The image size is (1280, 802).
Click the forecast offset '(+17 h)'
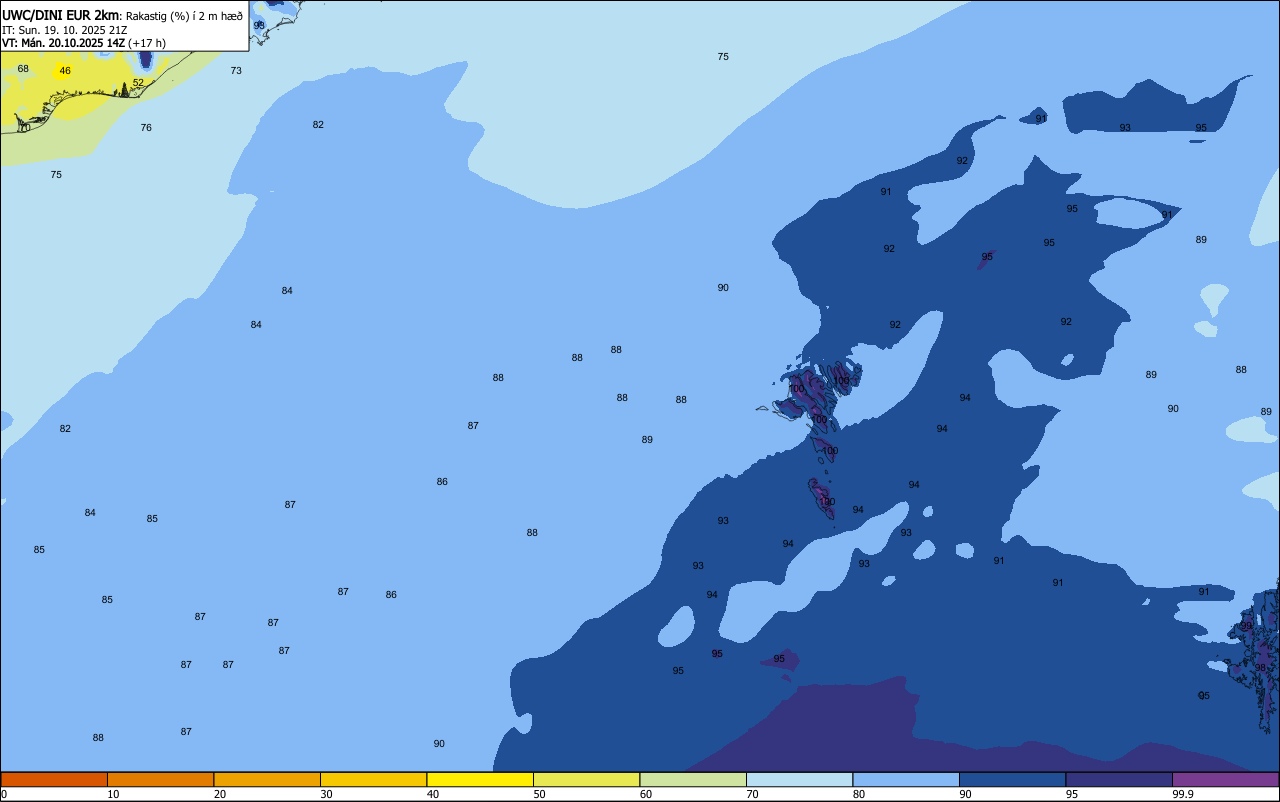coord(147,43)
